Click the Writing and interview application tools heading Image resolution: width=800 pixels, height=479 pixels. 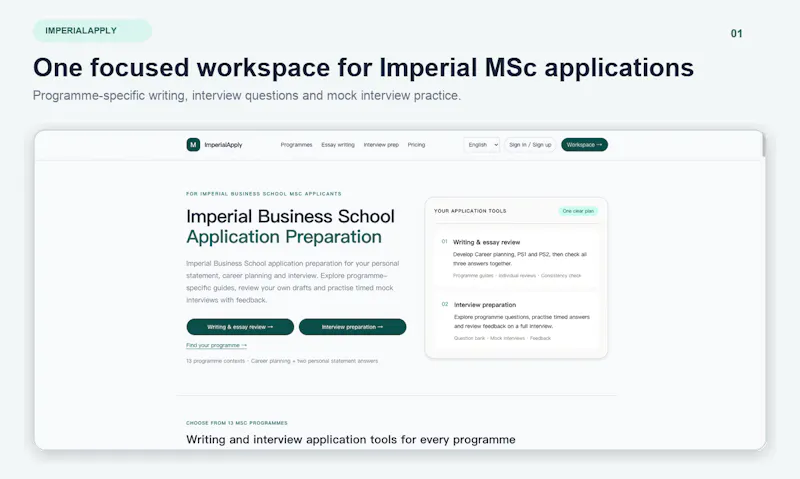(351, 439)
